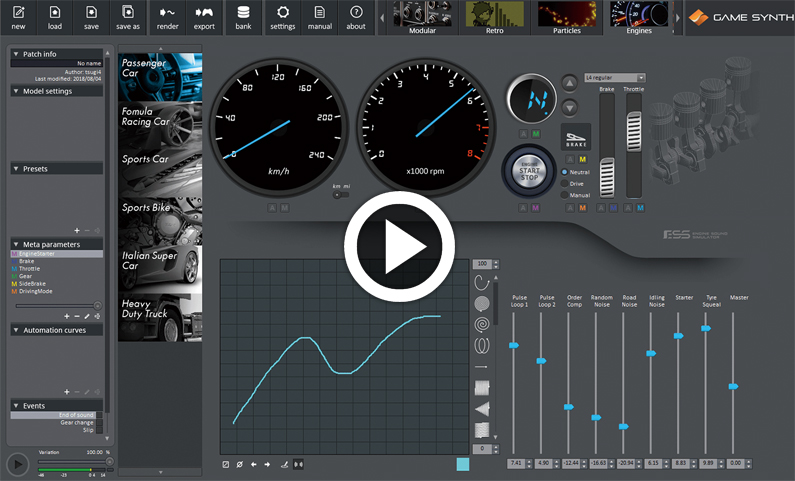Click the save icon in the toolbar

click(91, 12)
